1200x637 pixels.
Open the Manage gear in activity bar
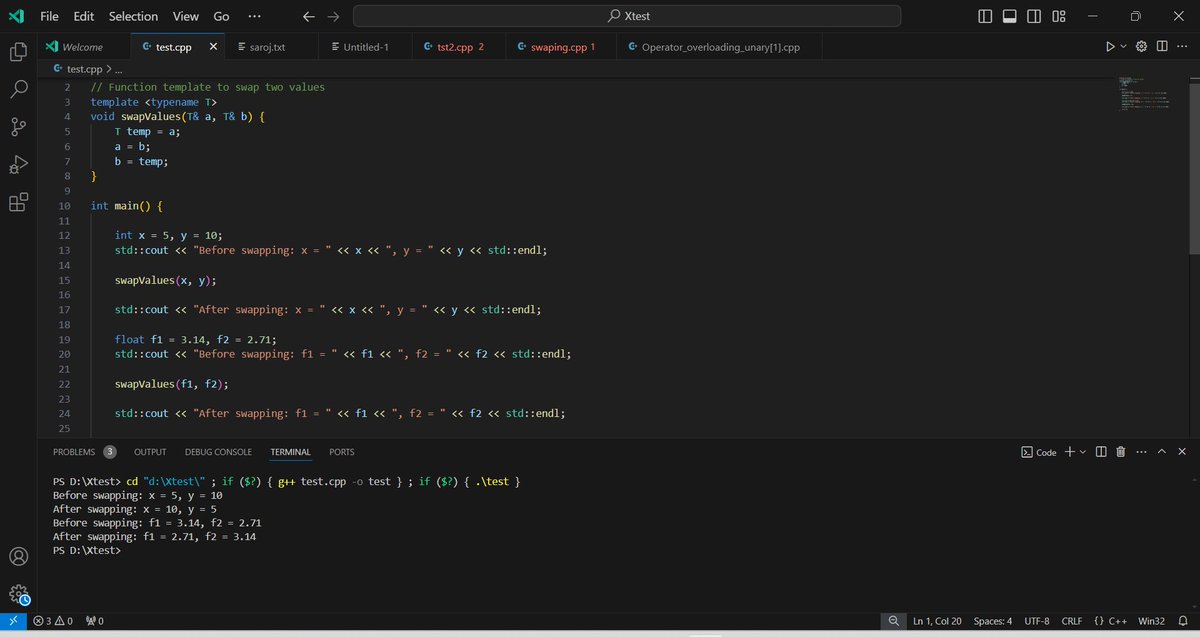(x=18, y=594)
